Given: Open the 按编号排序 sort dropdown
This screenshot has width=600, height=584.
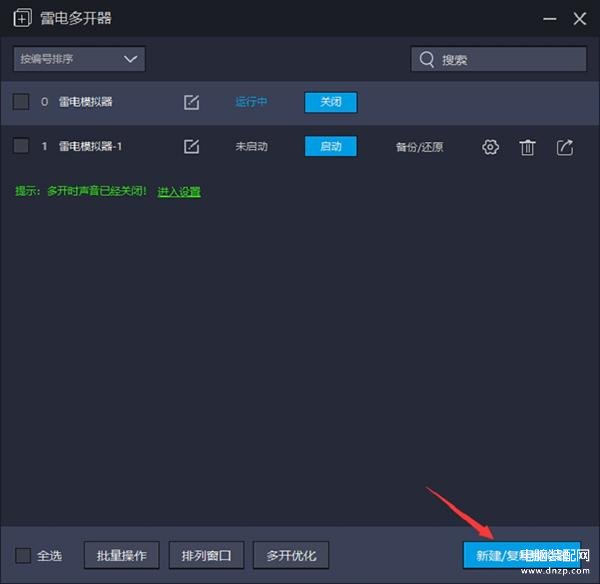Looking at the screenshot, I should 79,59.
